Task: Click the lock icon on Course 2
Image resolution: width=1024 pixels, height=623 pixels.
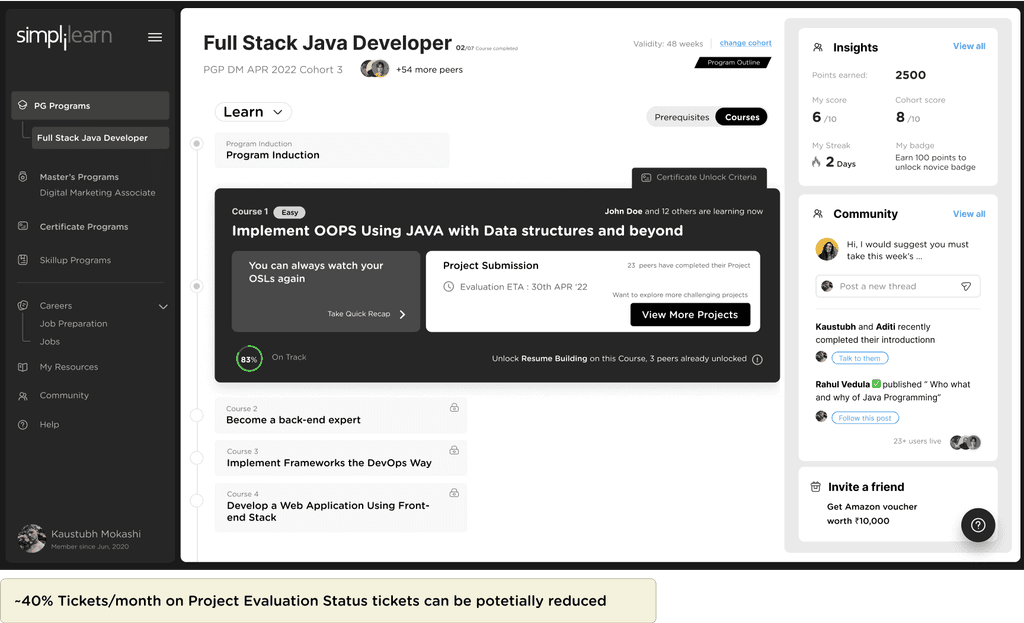Action: pos(454,407)
